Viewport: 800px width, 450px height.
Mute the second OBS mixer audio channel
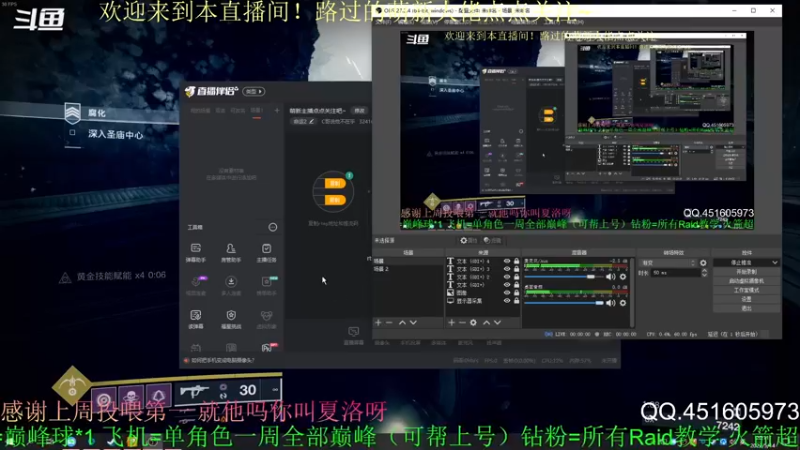[x=611, y=303]
